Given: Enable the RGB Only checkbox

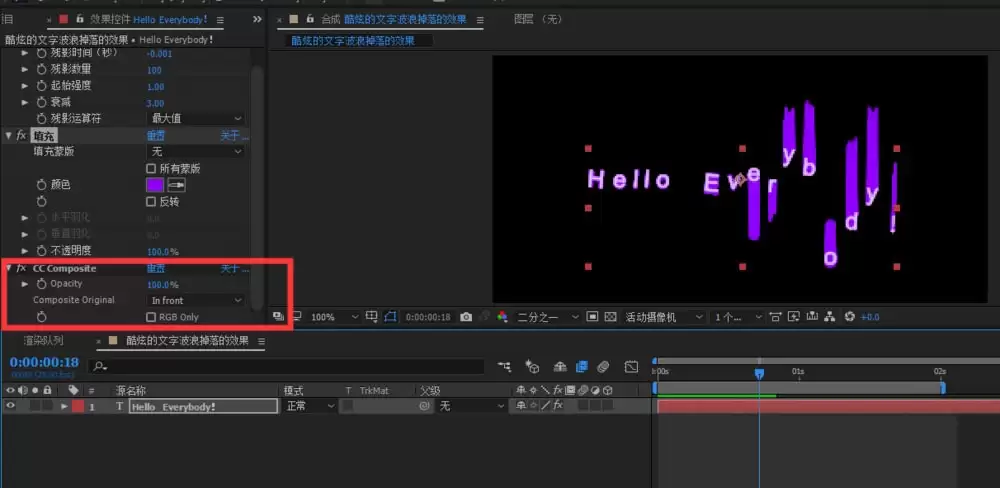Looking at the screenshot, I should pos(151,317).
